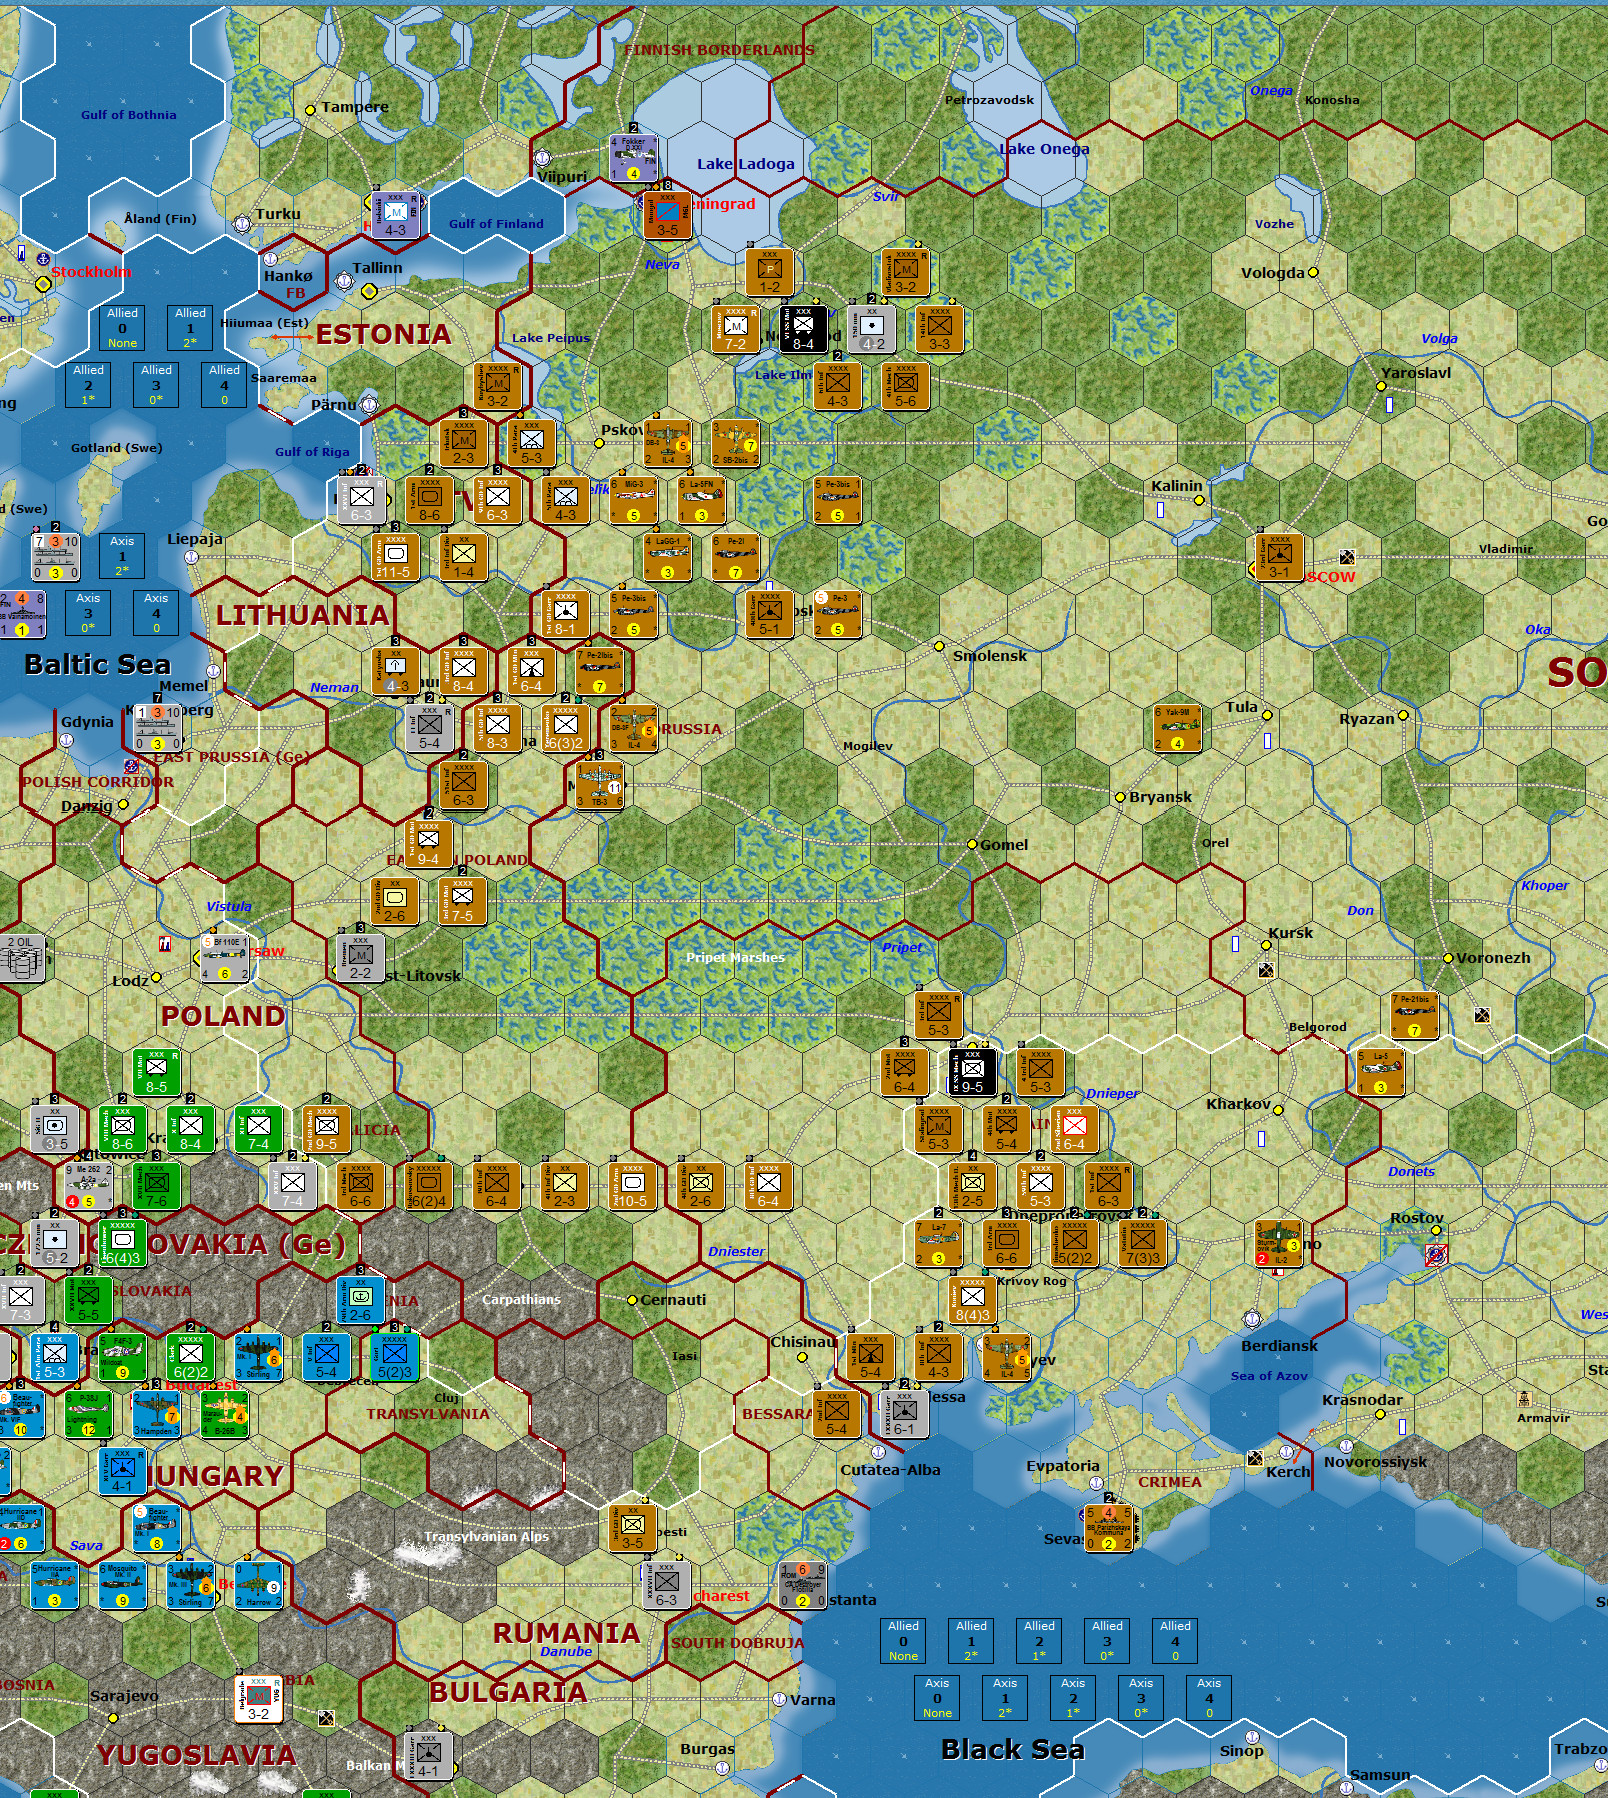The width and height of the screenshot is (1608, 1798).
Task: Click the Voronezh city label
Action: click(1493, 958)
